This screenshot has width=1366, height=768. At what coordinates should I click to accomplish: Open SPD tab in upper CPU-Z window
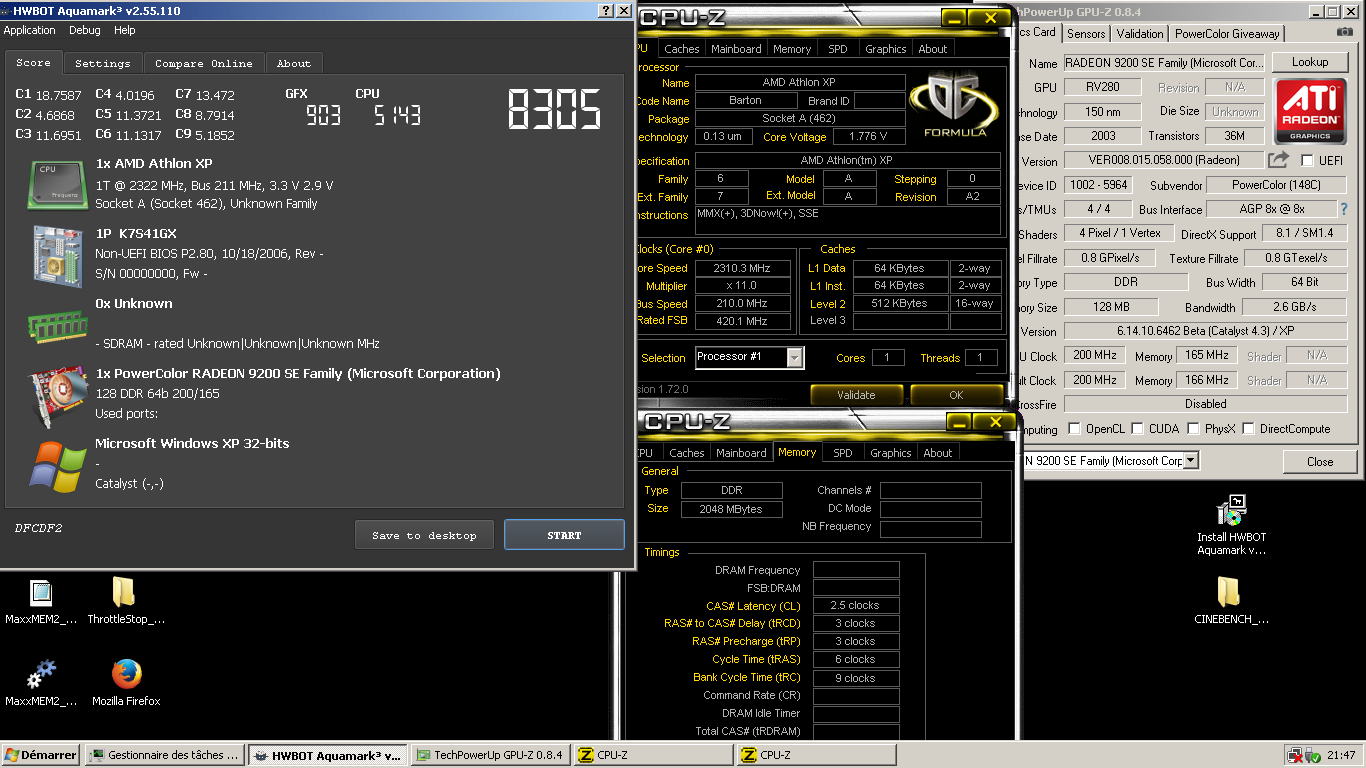pyautogui.click(x=838, y=49)
